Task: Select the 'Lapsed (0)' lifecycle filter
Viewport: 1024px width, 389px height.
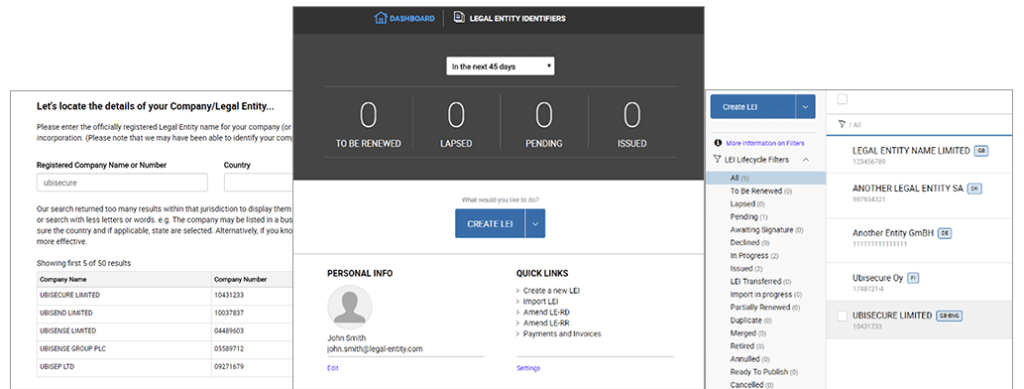Action: [x=747, y=204]
